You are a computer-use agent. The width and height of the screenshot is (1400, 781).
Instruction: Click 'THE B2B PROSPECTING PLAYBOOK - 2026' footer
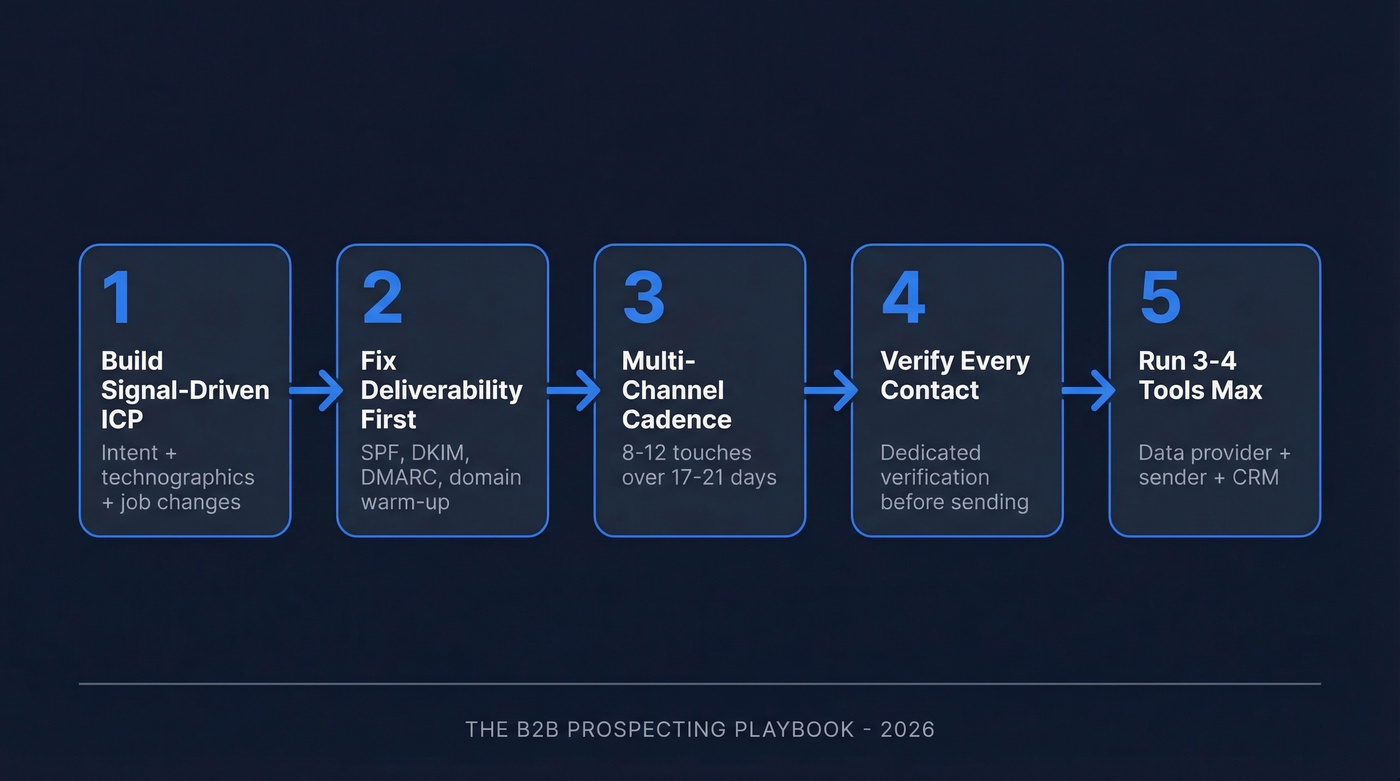click(x=700, y=729)
